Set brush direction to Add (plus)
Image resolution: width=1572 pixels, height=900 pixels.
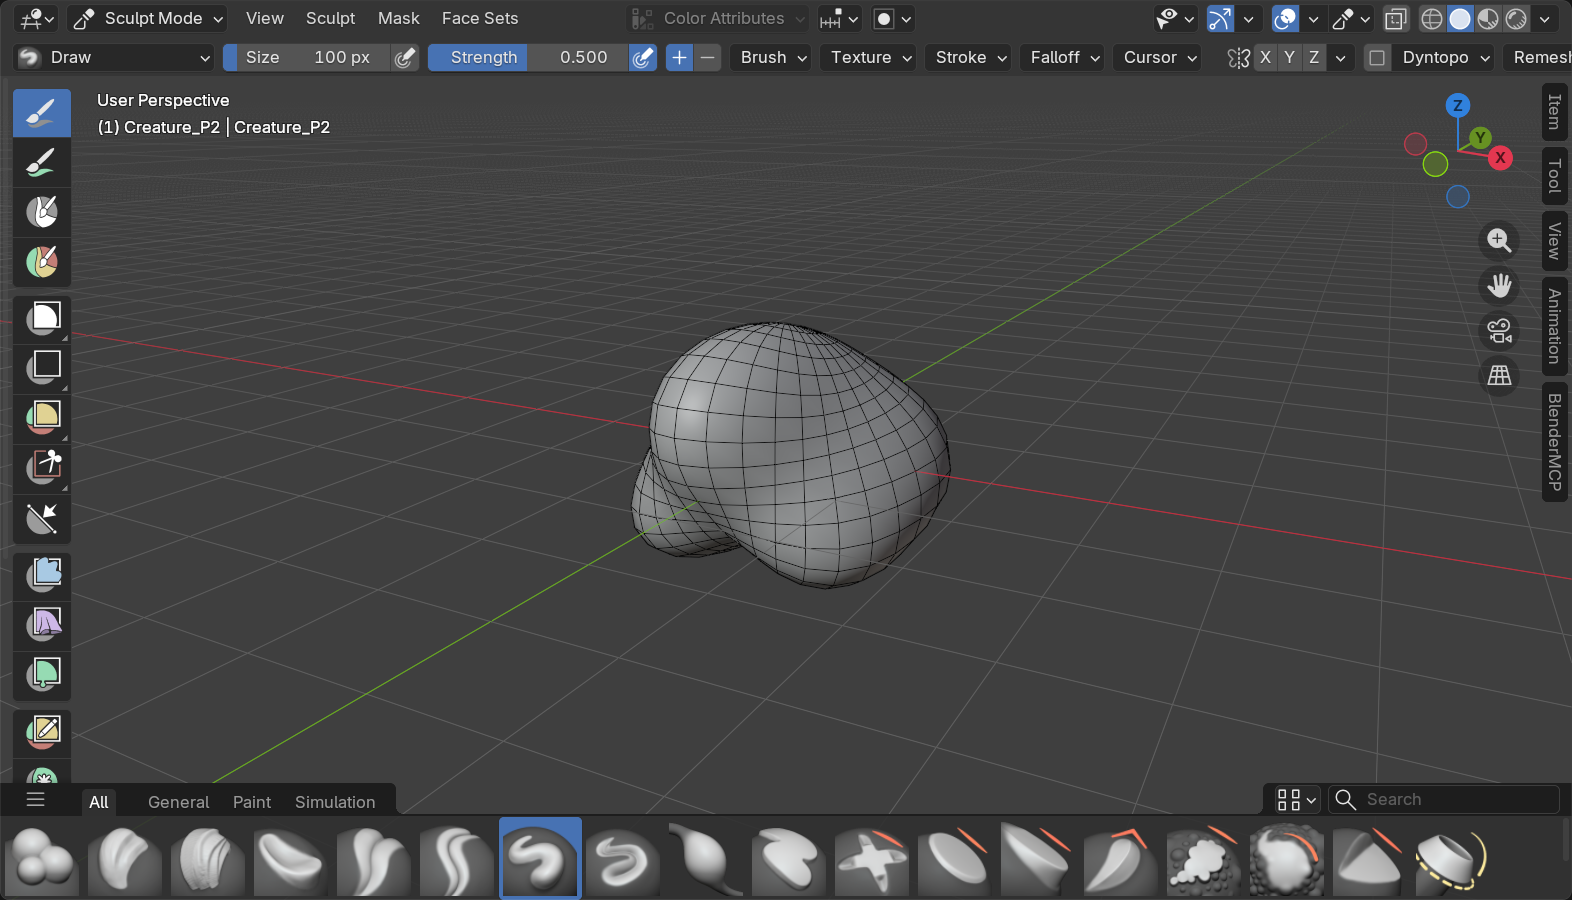click(x=680, y=58)
